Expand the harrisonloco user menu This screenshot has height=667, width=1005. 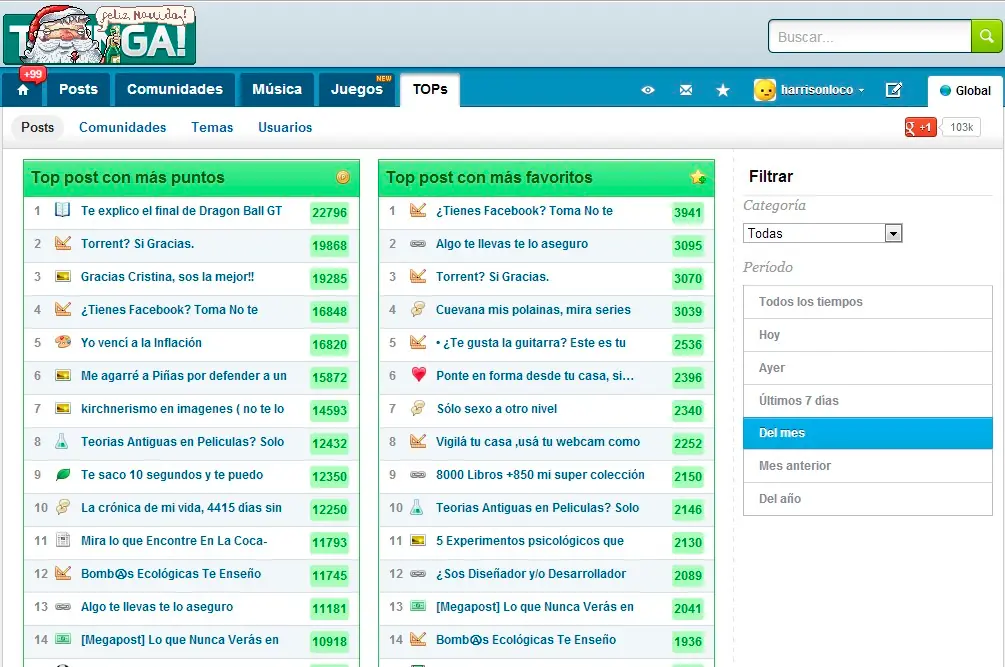click(x=861, y=90)
